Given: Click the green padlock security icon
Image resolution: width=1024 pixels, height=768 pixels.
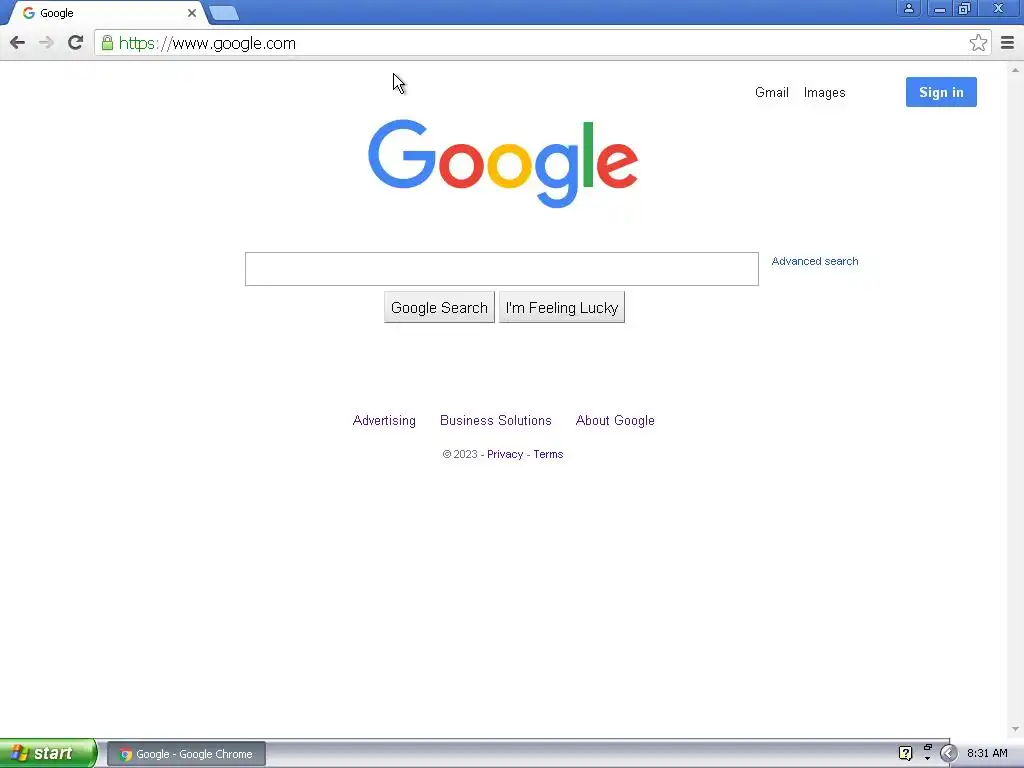Looking at the screenshot, I should (x=107, y=43).
